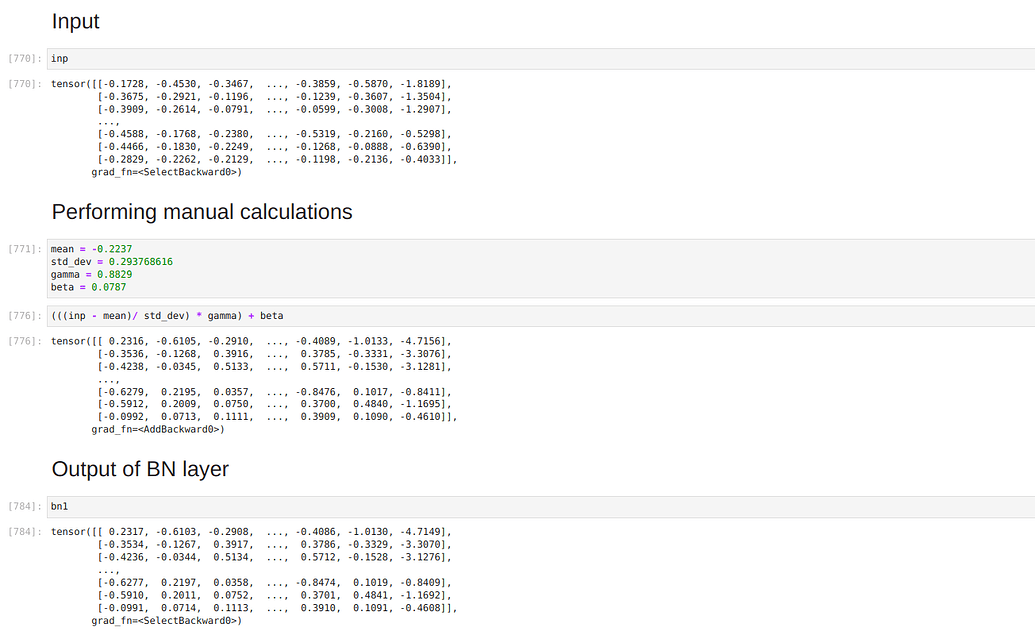Screen dimensions: 1035x634
Task: Click the execution prompt labeled [770]
Action: (x=21, y=58)
